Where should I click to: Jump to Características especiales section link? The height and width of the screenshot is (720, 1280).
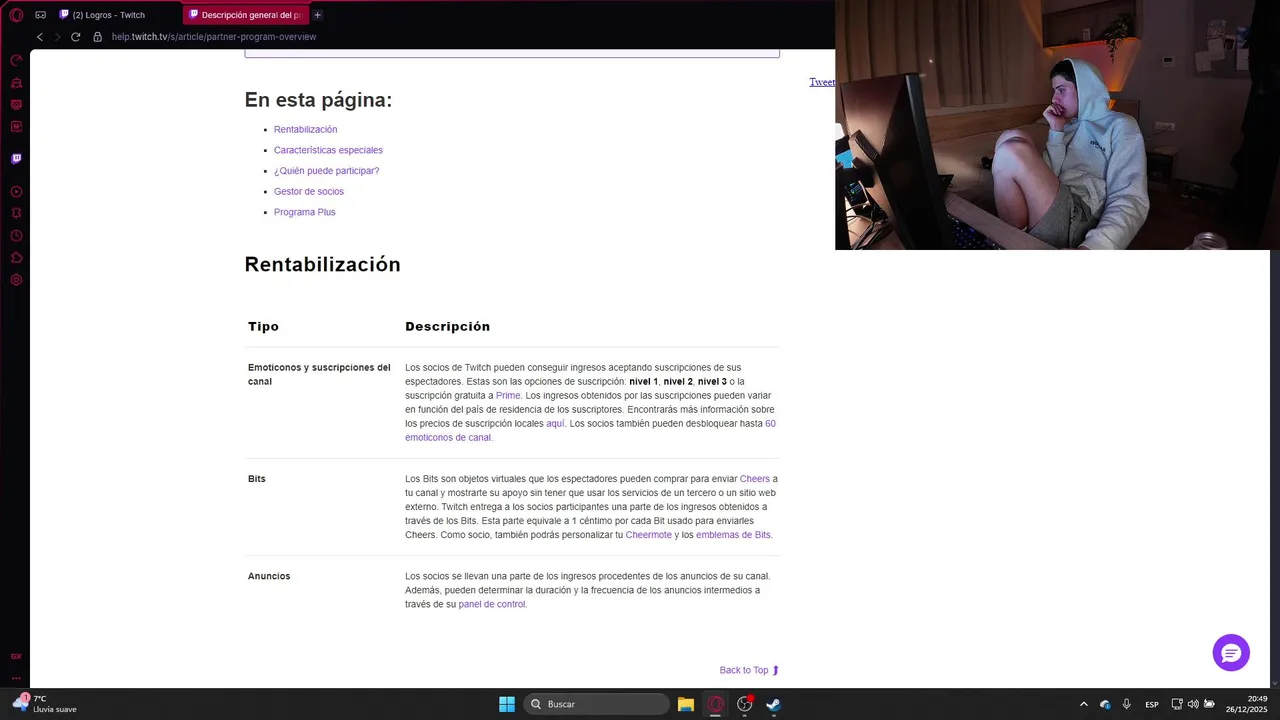[328, 150]
